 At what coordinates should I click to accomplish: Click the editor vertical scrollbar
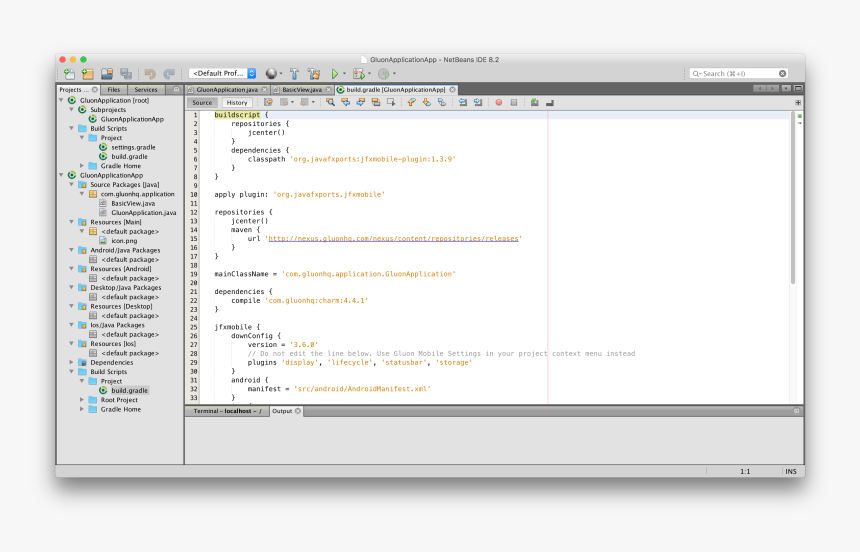point(793,199)
